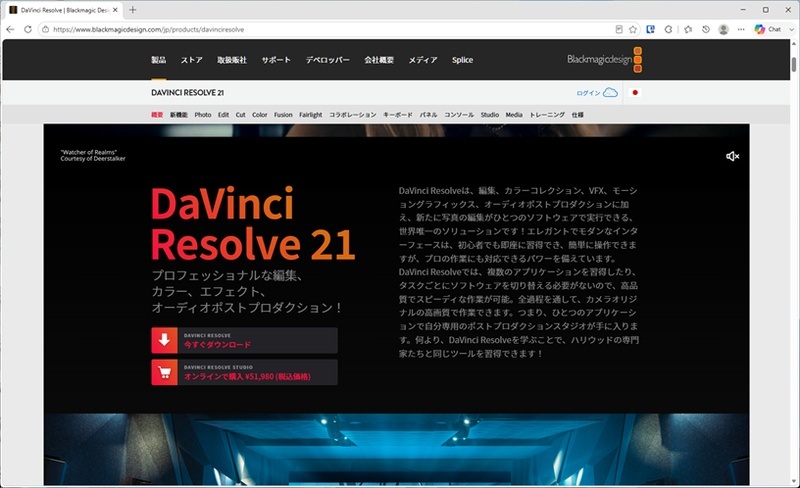Click the blue studio image below hero
Viewport: 800px width, 488px height.
pyautogui.click(x=396, y=449)
